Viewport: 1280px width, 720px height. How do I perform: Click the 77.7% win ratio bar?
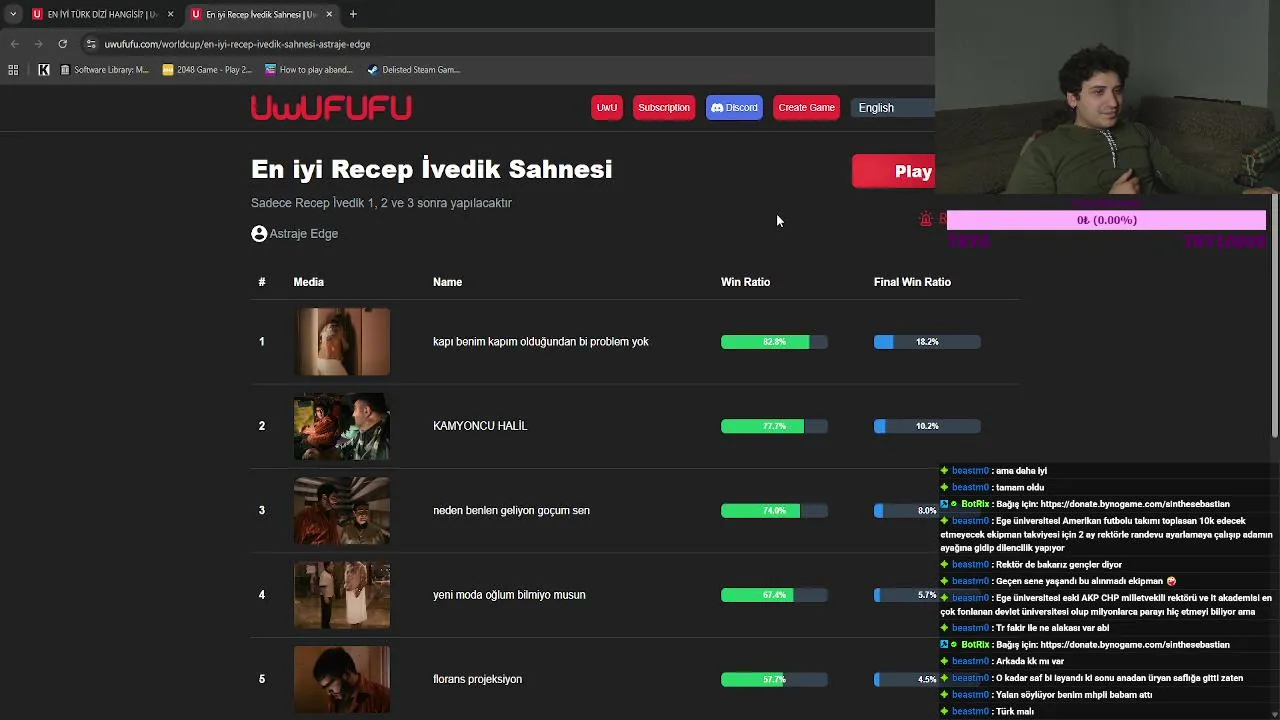[x=774, y=426]
